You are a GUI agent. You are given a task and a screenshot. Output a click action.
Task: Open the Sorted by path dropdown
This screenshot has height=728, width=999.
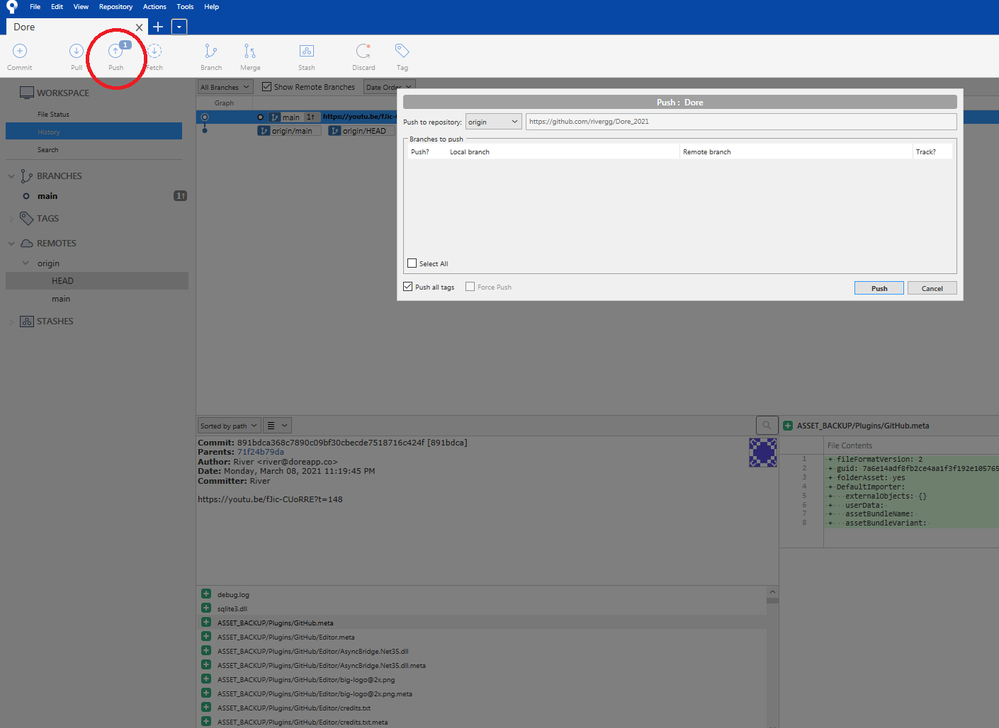(229, 425)
